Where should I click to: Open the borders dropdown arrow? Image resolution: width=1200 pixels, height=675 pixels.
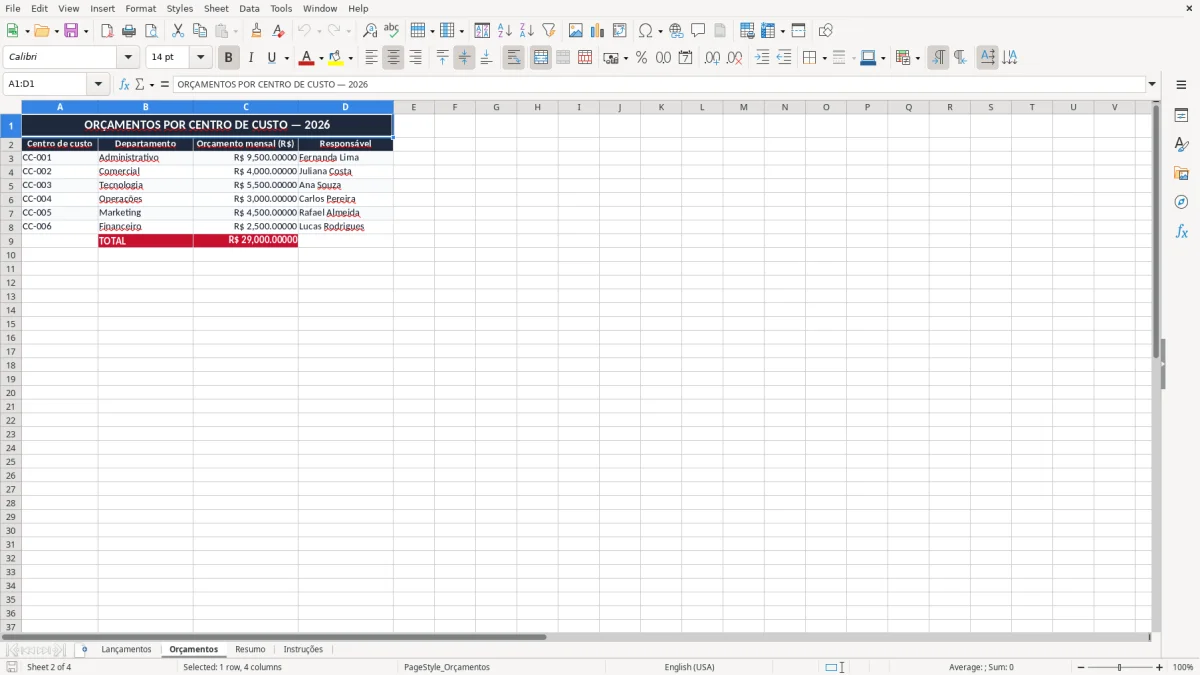[x=824, y=58]
